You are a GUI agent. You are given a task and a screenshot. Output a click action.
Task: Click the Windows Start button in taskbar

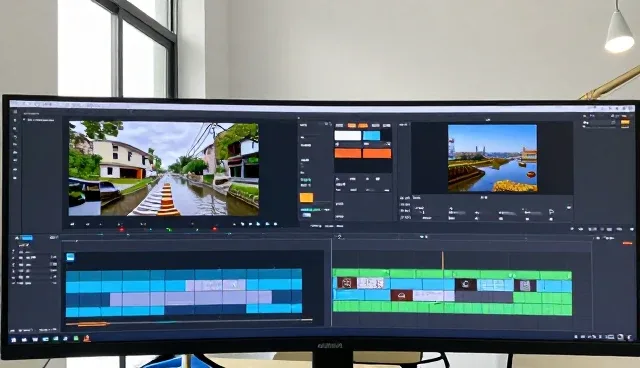[x=13, y=339]
